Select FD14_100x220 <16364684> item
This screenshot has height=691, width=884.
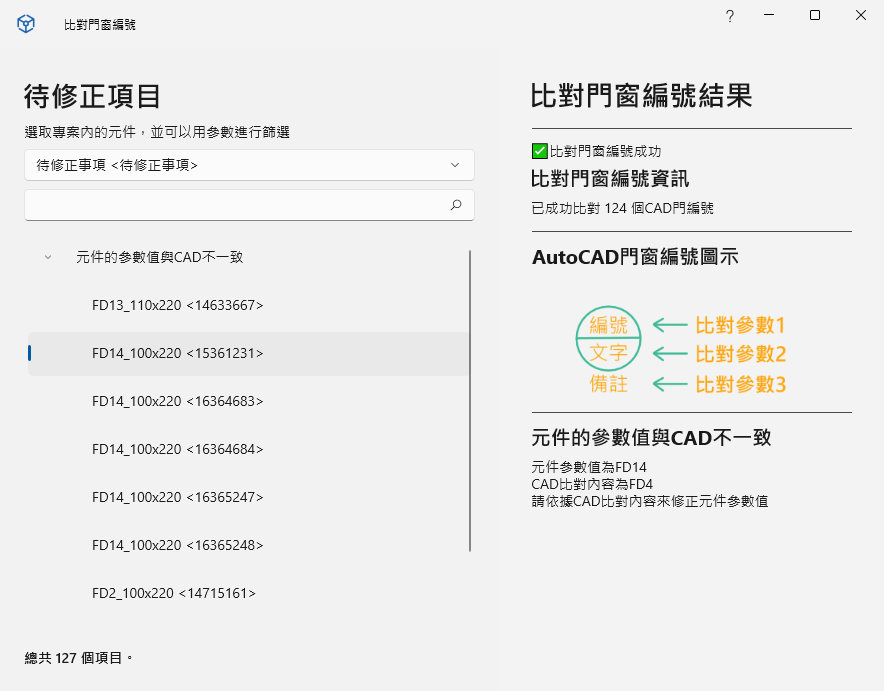(177, 449)
